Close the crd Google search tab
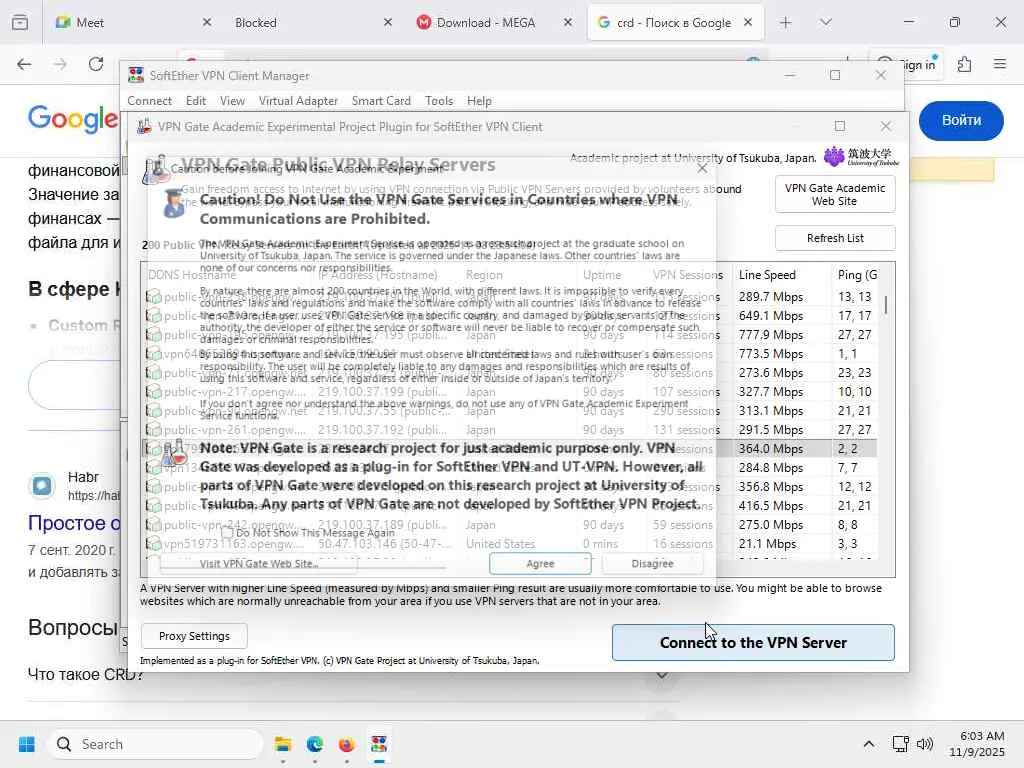The width and height of the screenshot is (1024, 768). 748,22
